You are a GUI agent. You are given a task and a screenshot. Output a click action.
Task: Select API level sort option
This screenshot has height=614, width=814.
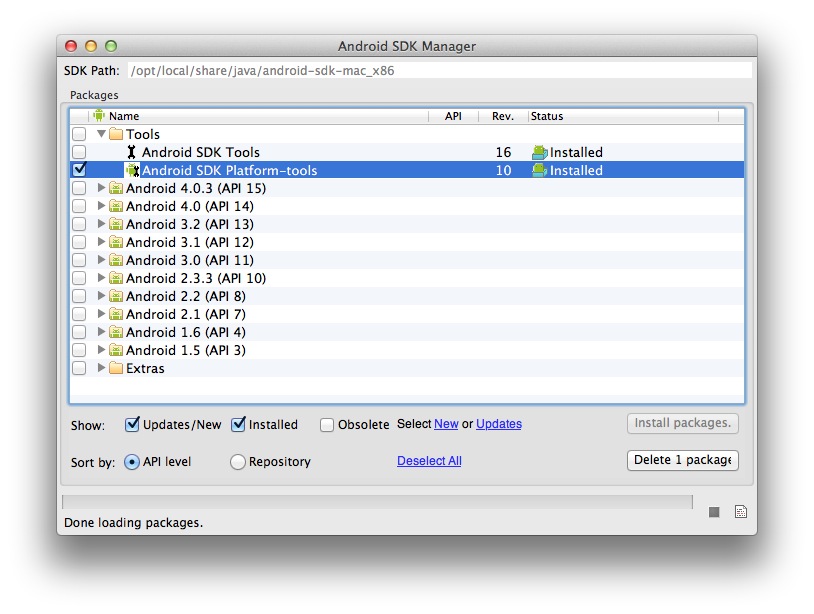coord(132,461)
